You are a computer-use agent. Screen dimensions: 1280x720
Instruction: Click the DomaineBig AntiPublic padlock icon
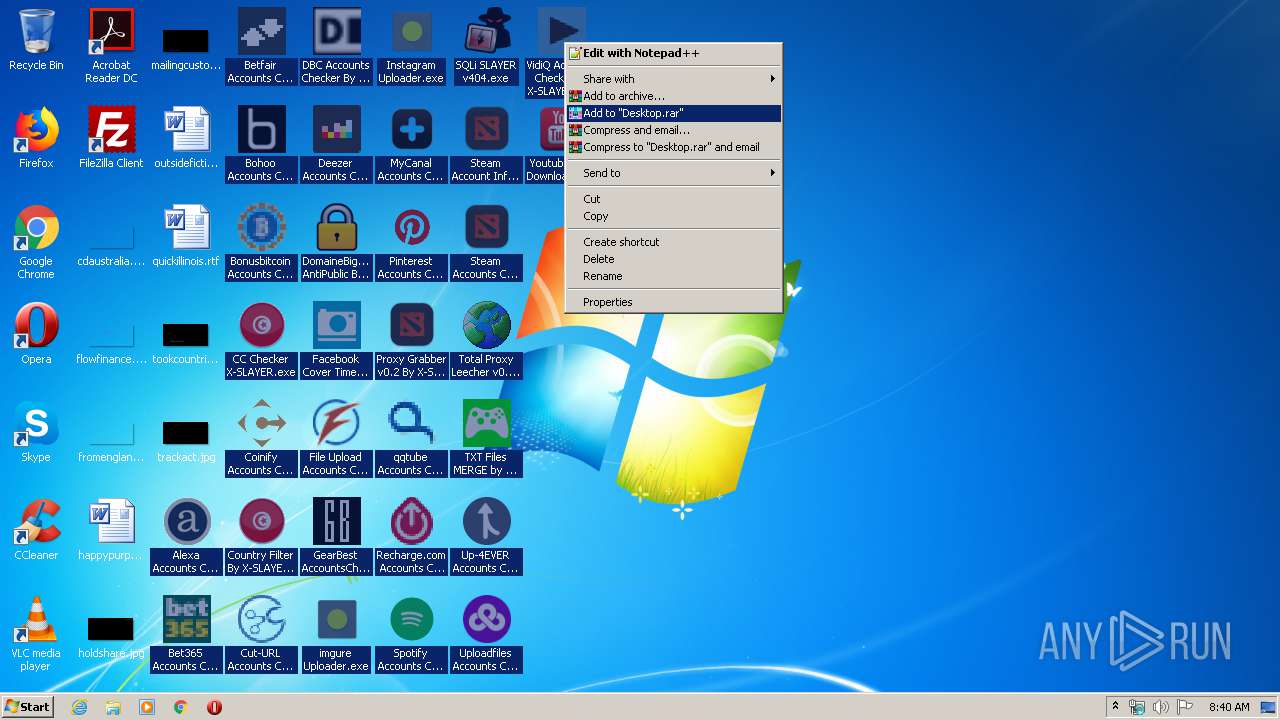click(336, 242)
